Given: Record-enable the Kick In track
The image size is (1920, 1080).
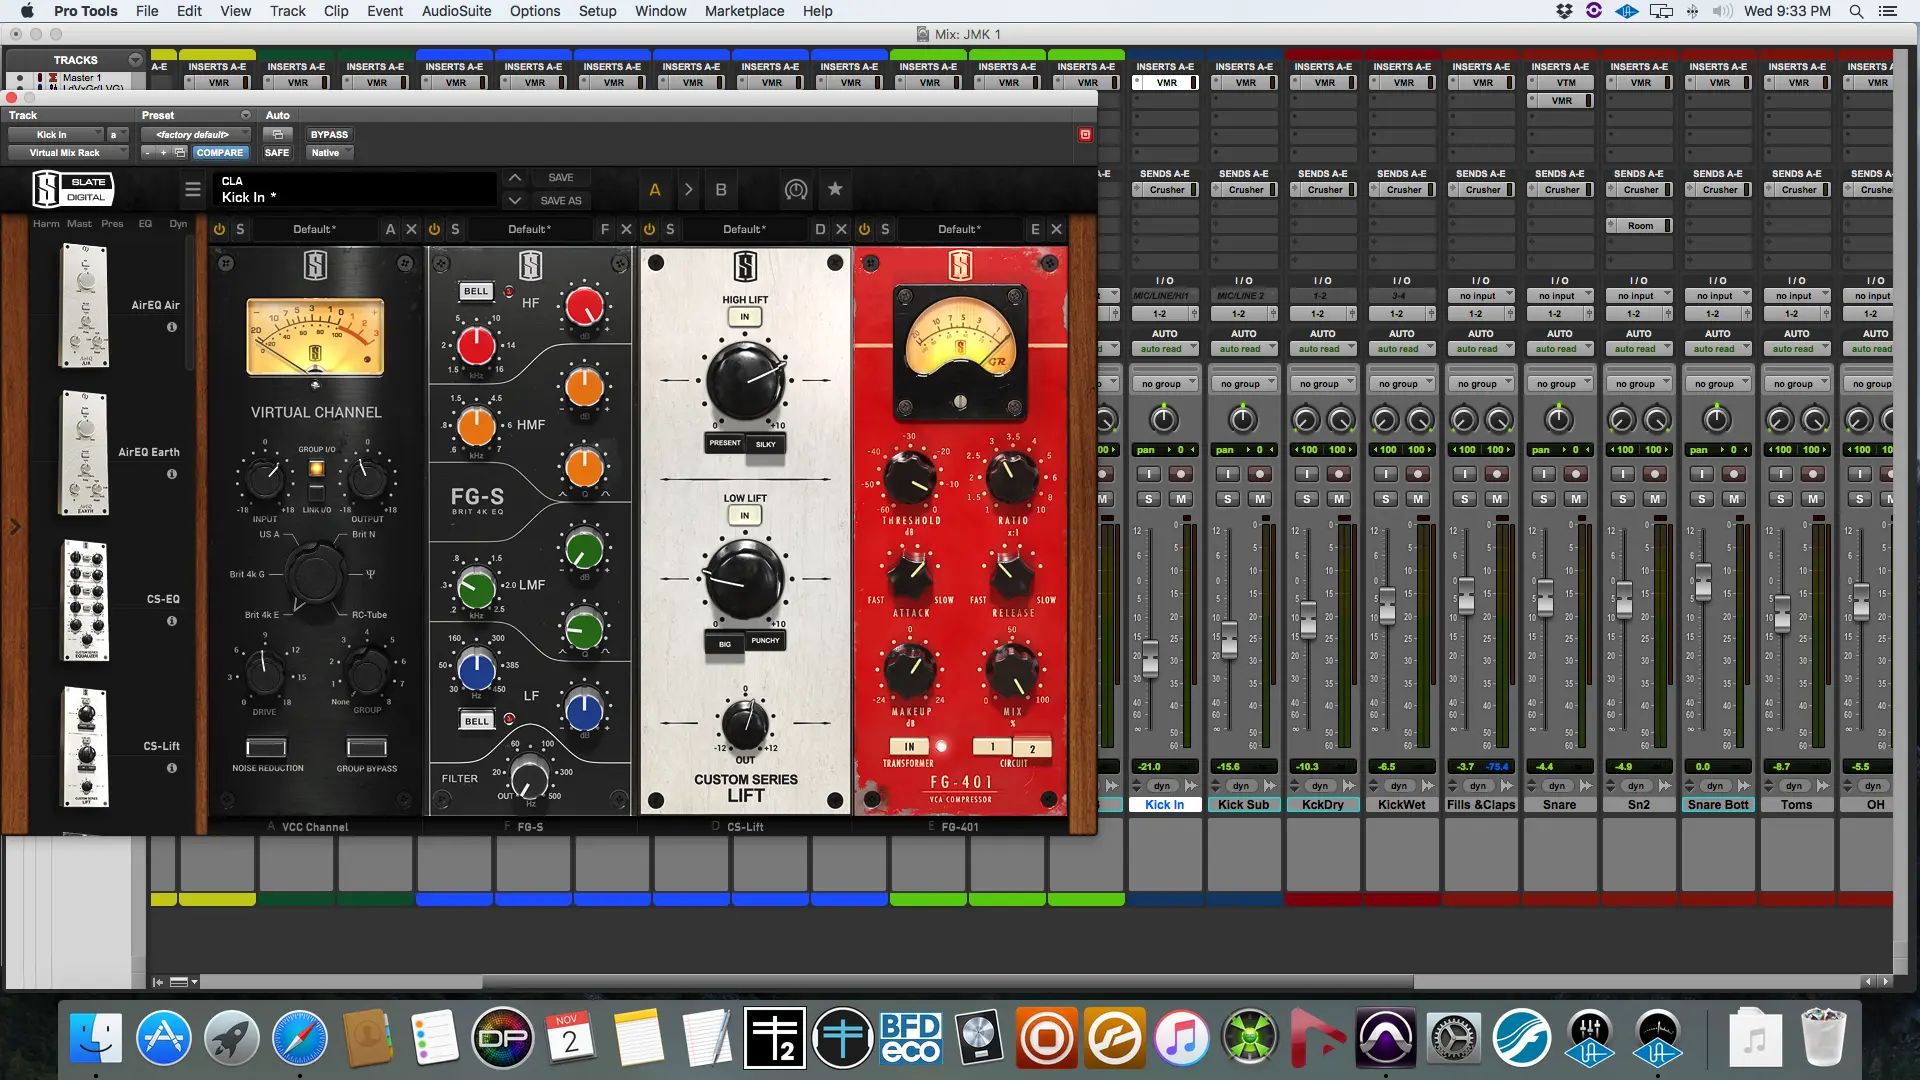Looking at the screenshot, I should (x=1181, y=474).
